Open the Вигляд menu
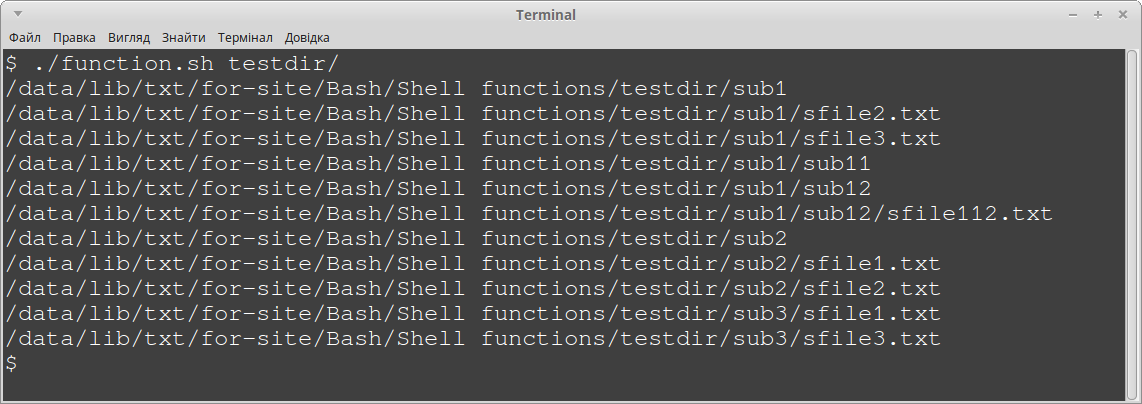The width and height of the screenshot is (1142, 404). click(129, 37)
